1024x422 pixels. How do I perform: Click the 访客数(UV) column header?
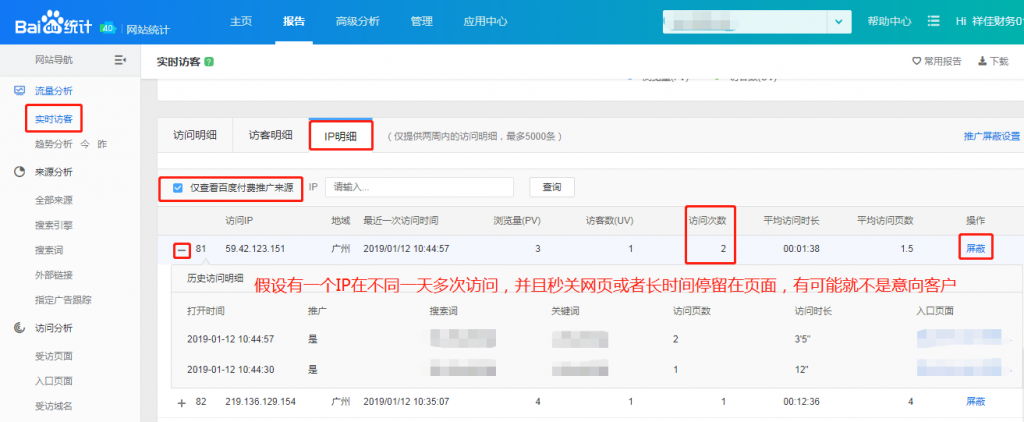click(609, 221)
